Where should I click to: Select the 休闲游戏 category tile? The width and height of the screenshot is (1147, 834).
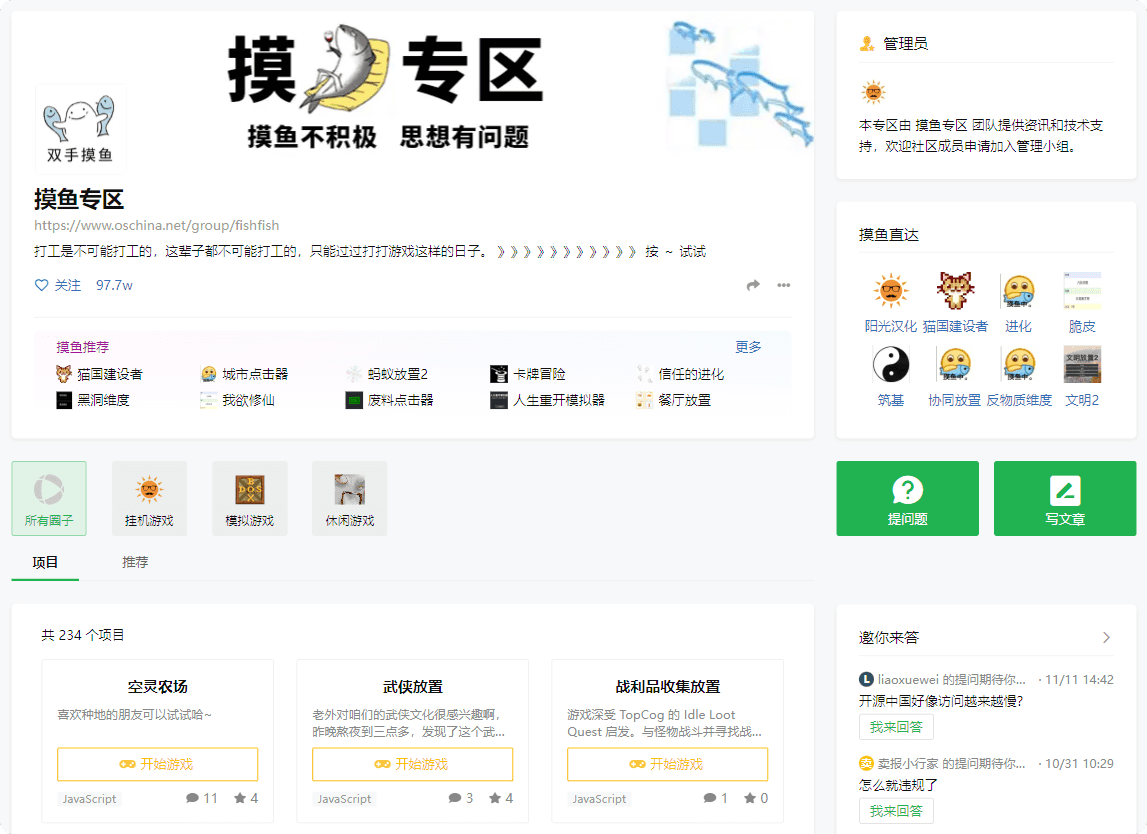click(350, 498)
